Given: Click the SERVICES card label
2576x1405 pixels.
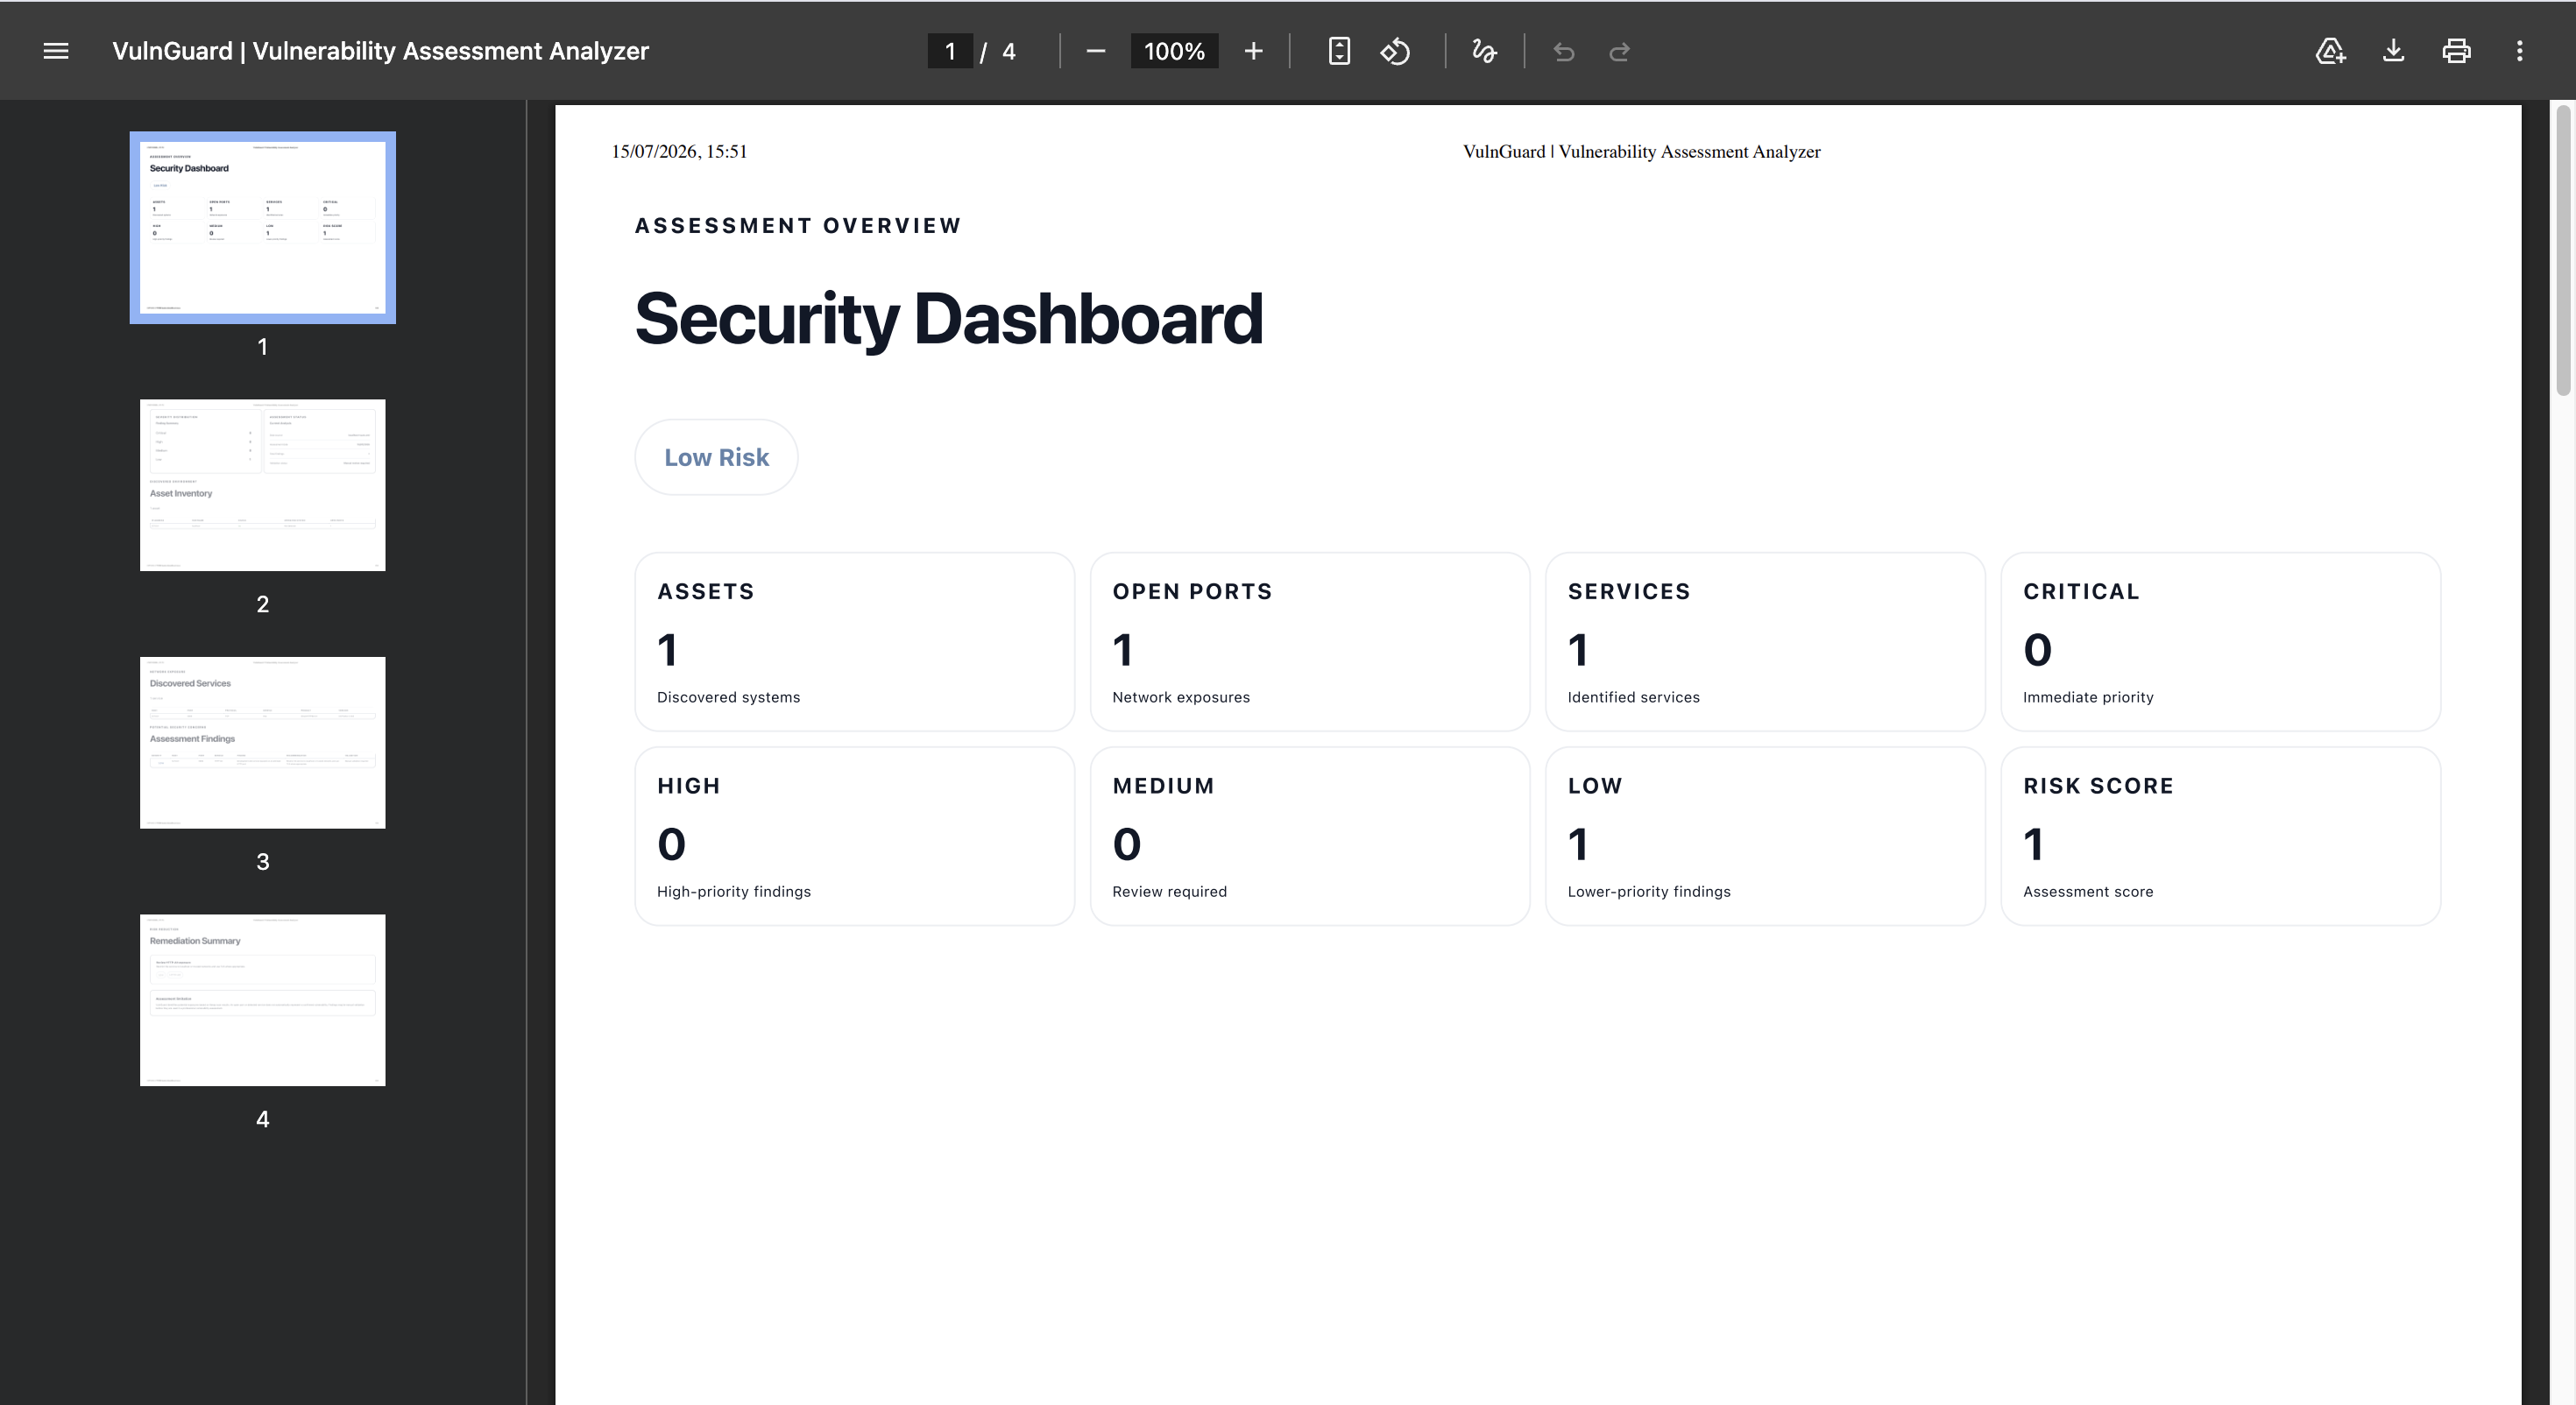Looking at the screenshot, I should click(1629, 591).
